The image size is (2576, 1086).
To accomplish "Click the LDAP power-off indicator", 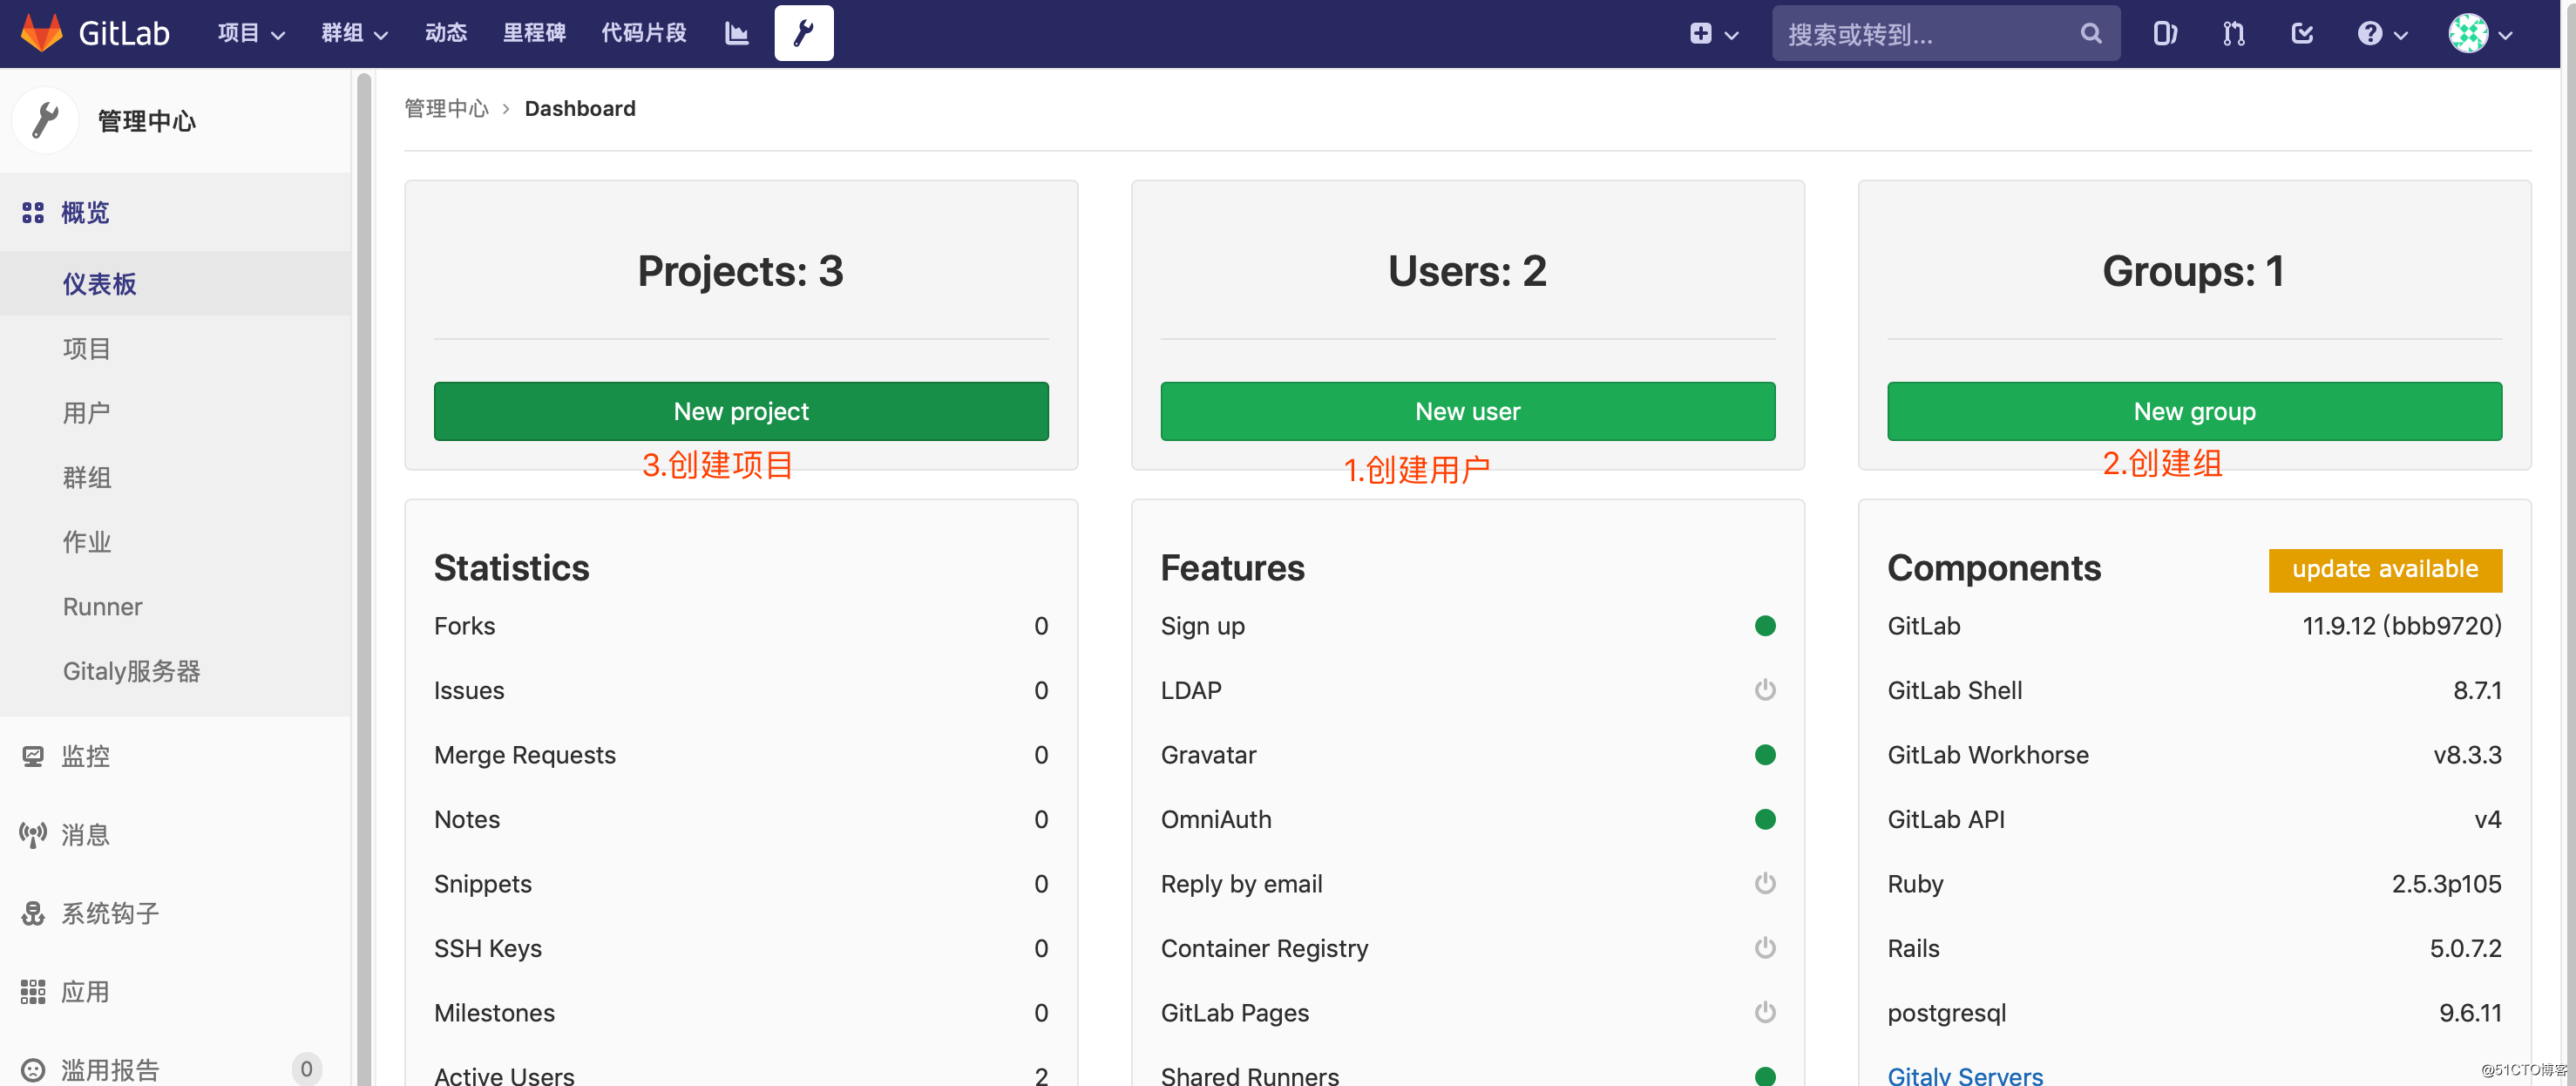I will point(1765,690).
